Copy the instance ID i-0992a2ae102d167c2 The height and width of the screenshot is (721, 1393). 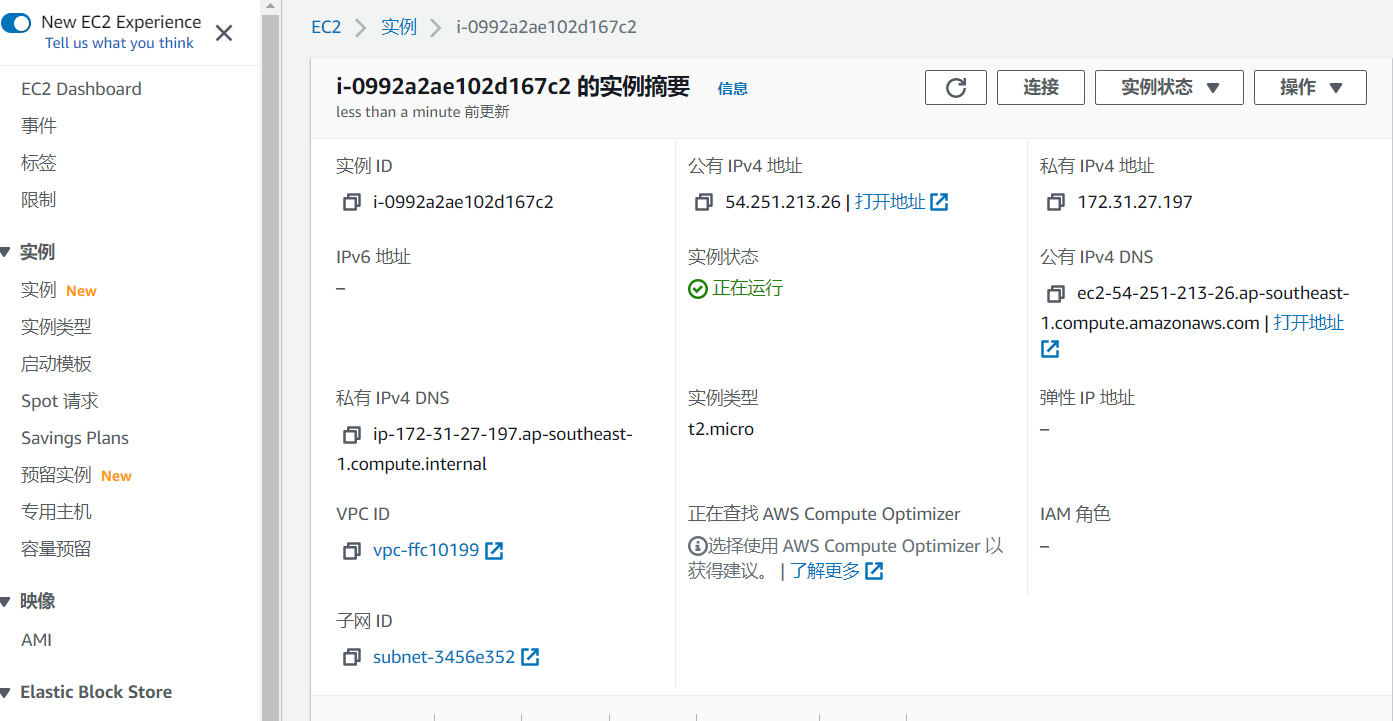(351, 202)
